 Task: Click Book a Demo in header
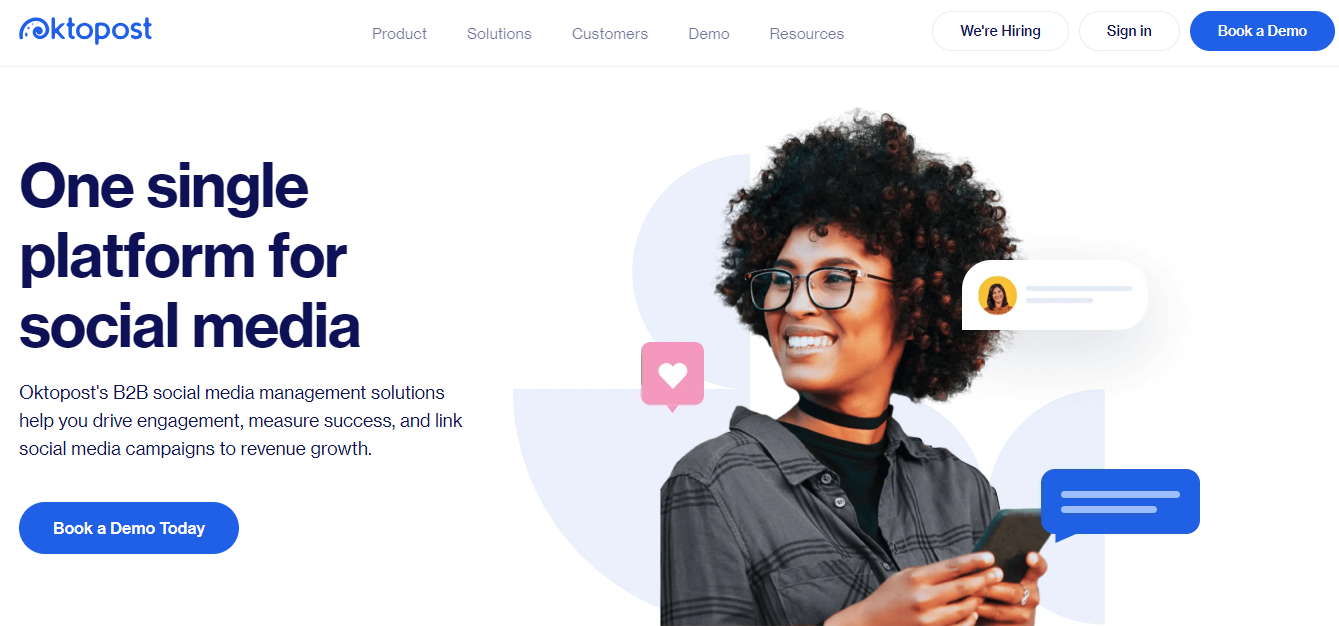(1262, 31)
